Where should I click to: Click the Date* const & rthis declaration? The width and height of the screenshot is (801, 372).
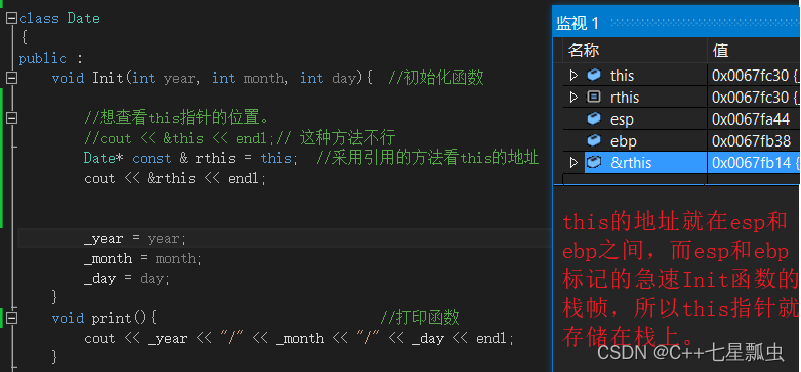pos(191,158)
